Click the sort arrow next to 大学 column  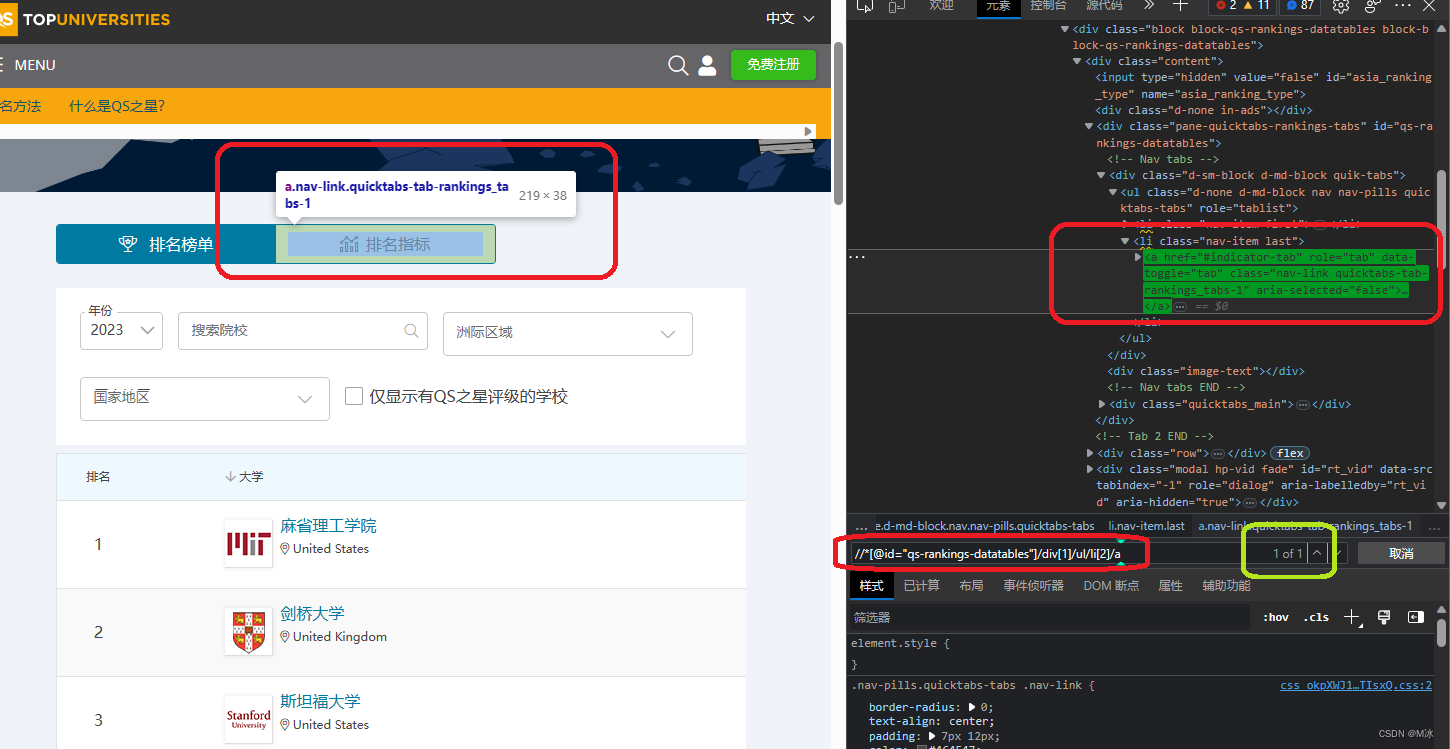[x=231, y=477]
